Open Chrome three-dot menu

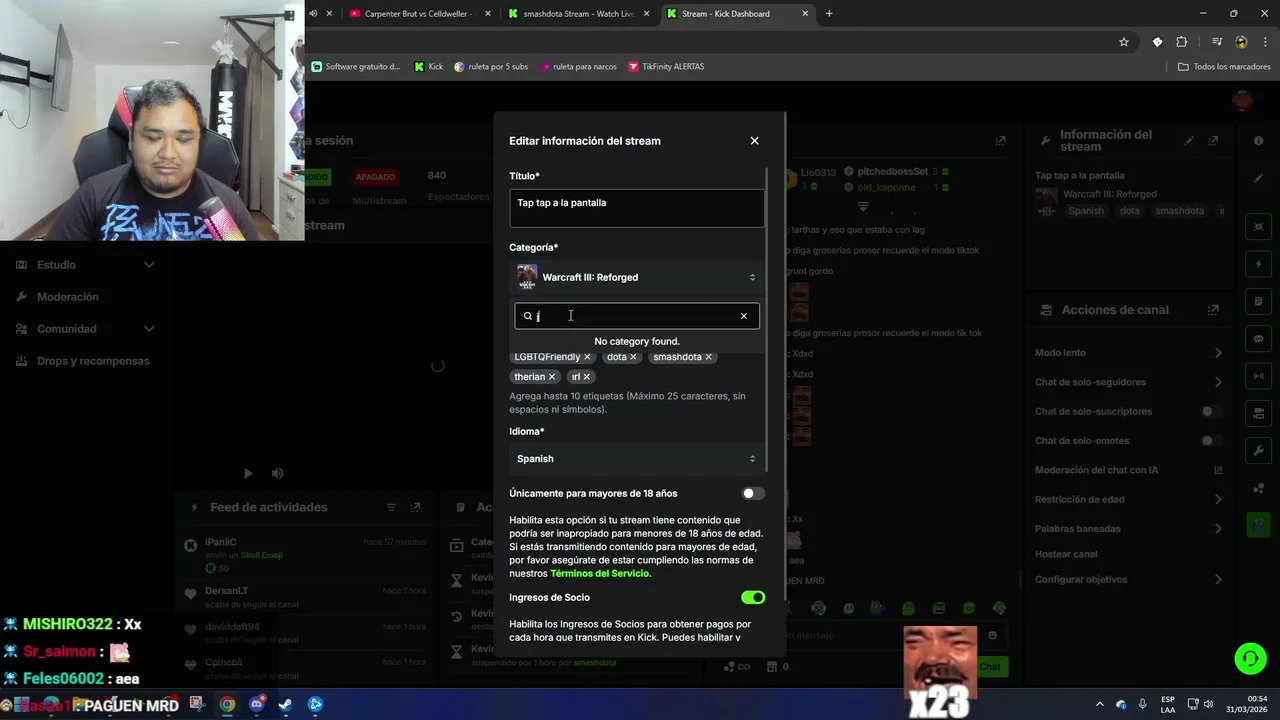1264,42
